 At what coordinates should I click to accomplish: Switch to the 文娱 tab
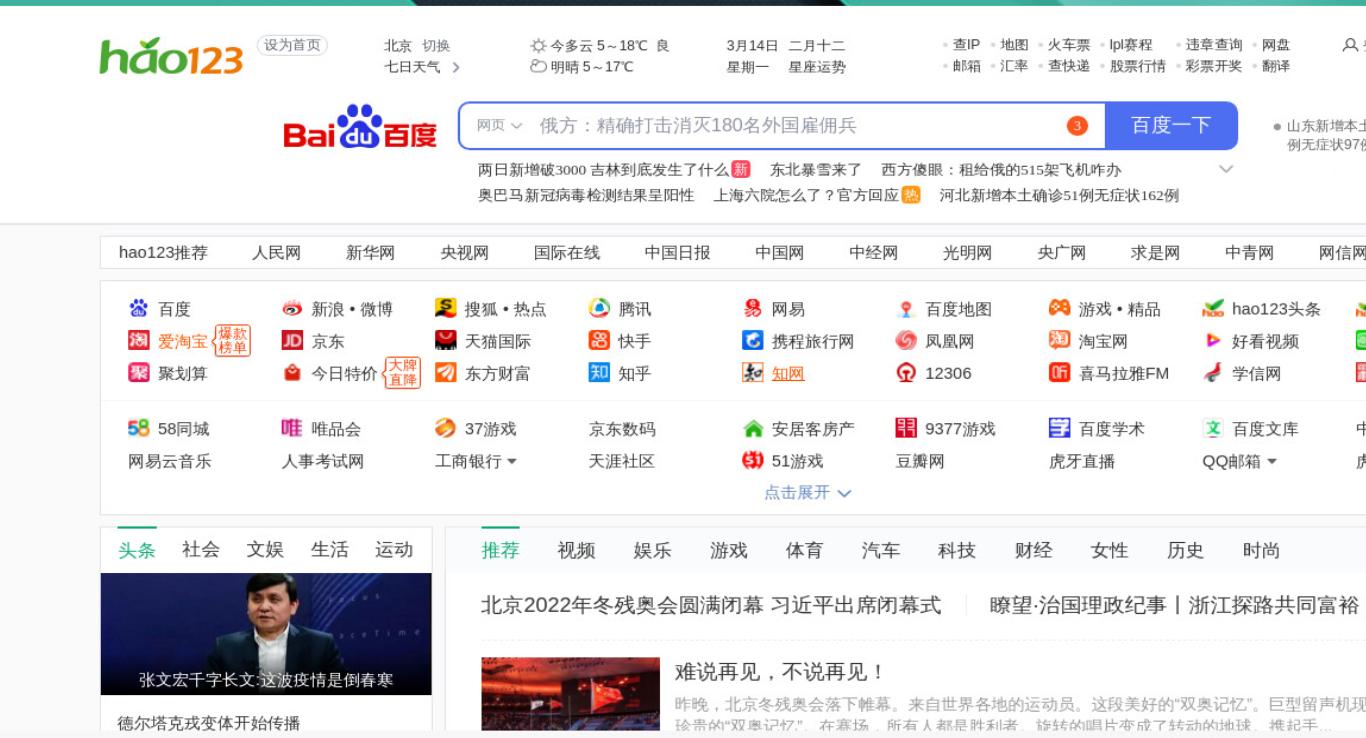tap(265, 549)
